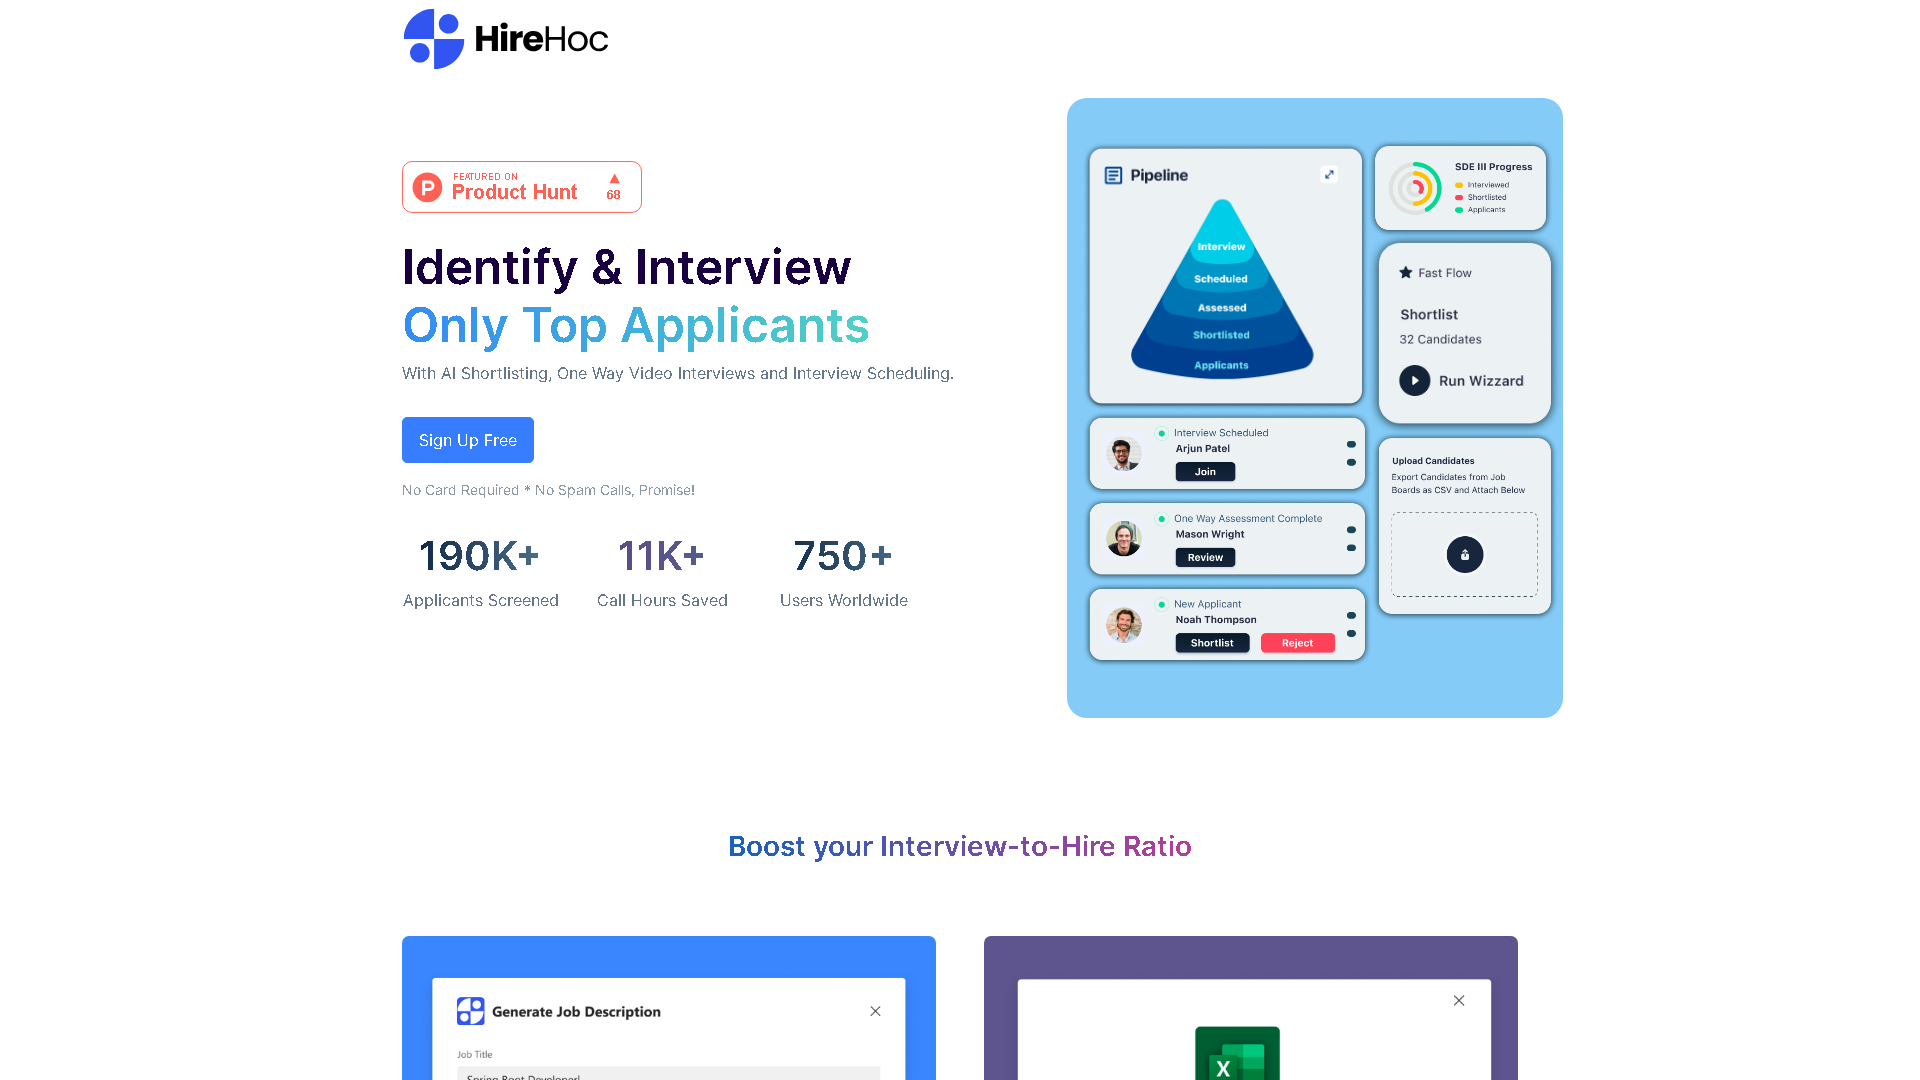Click the expand arrows on the Pipeline card
Screen dimensions: 1920x1080
pyautogui.click(x=1330, y=174)
